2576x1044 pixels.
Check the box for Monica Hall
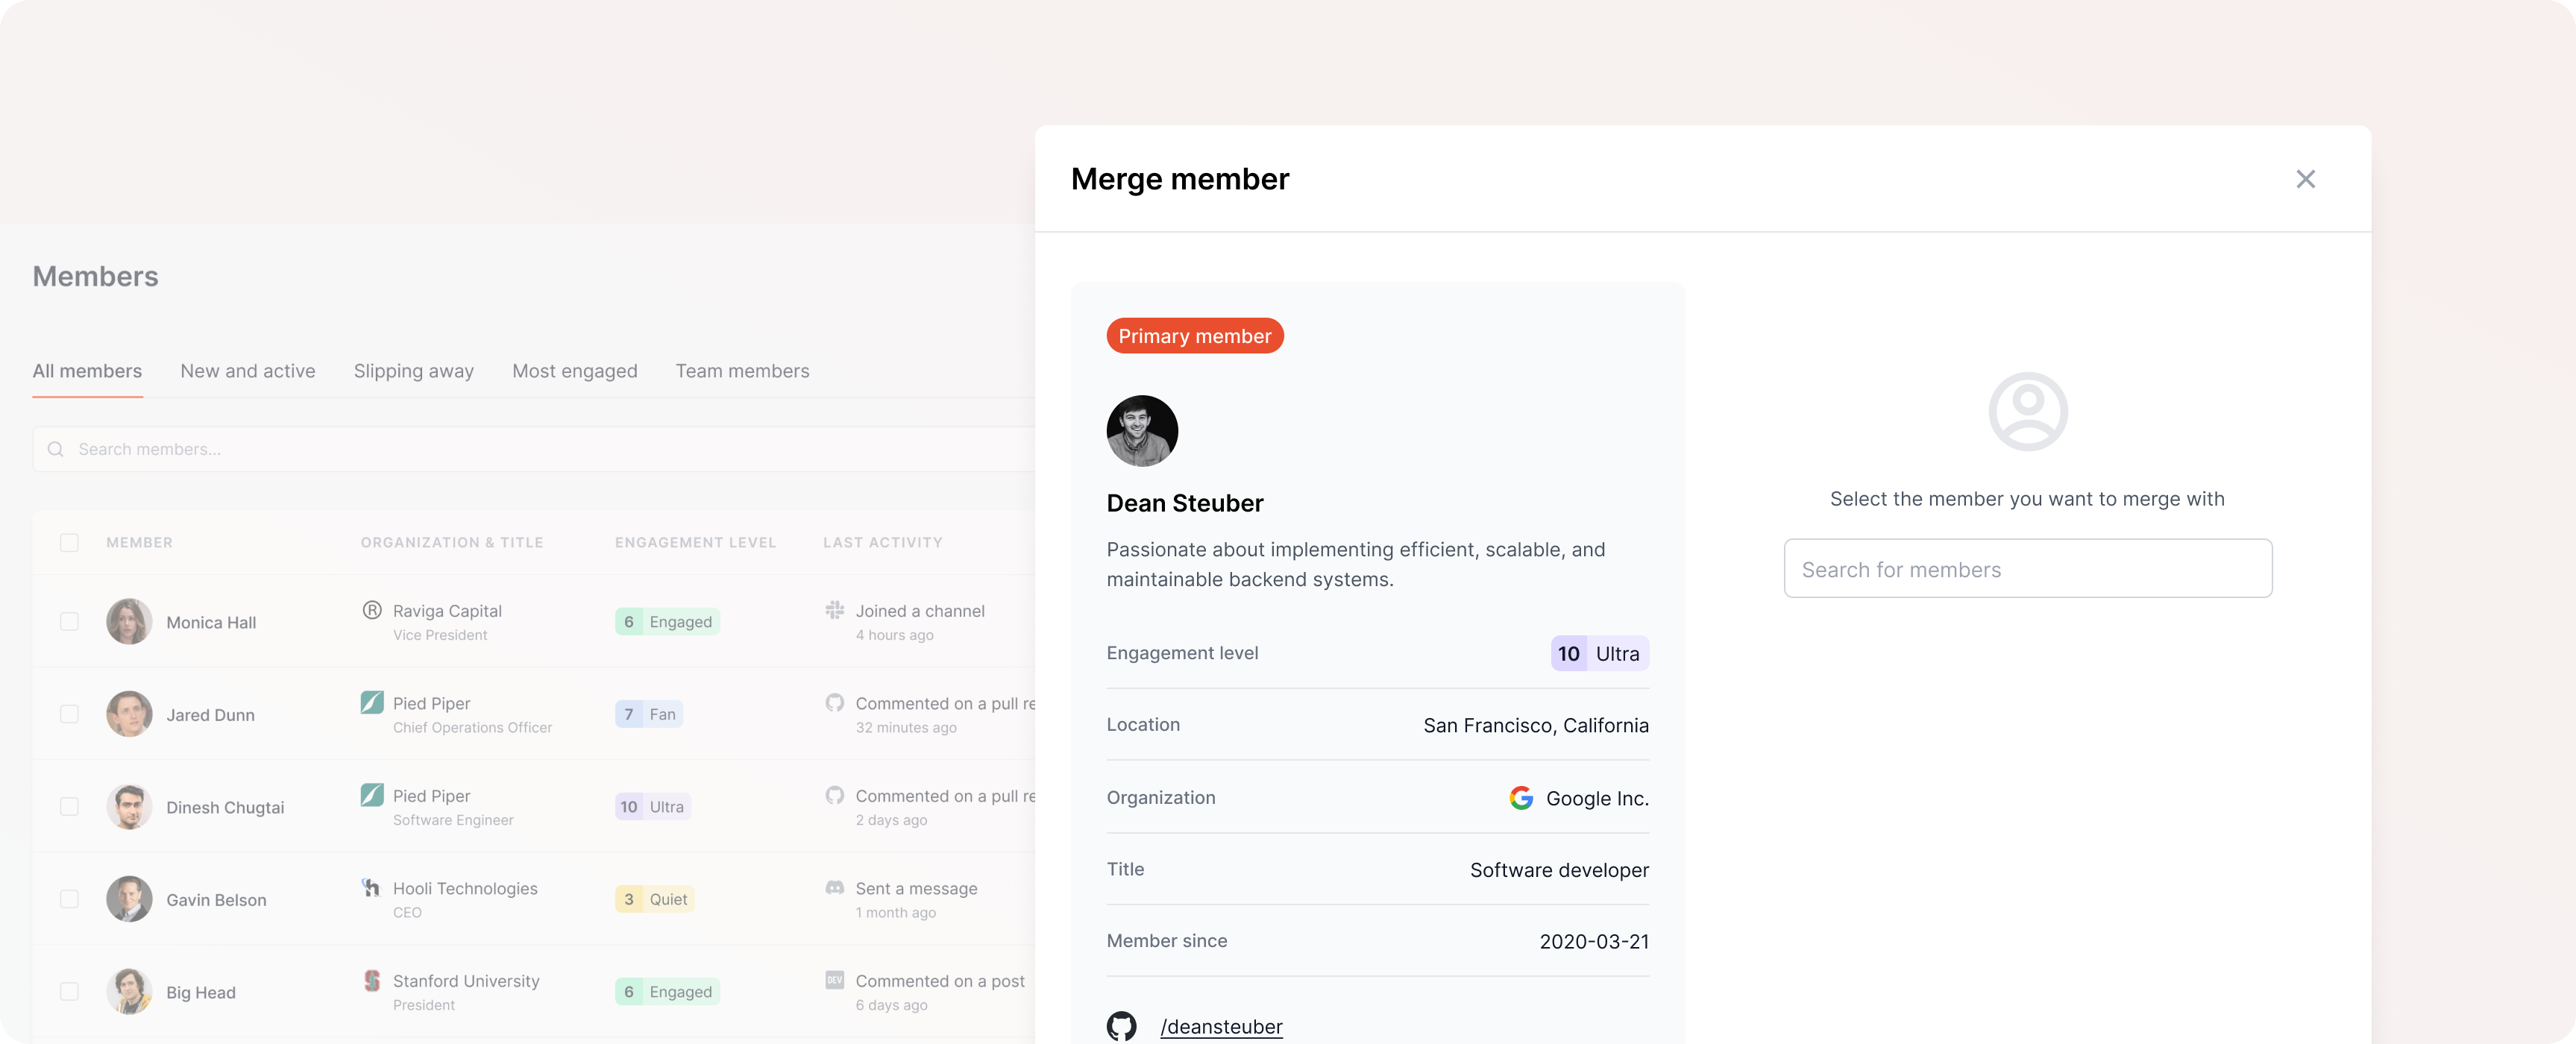click(x=69, y=622)
